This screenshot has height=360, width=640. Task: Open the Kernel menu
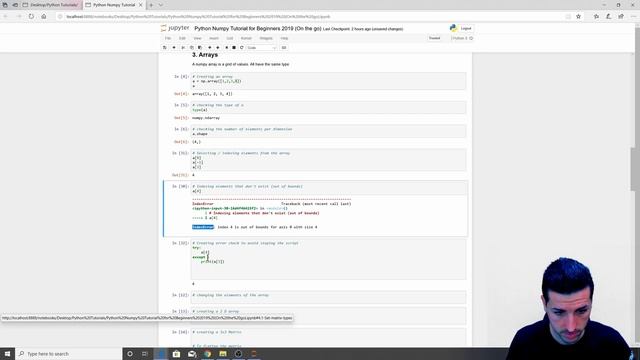(x=246, y=38)
